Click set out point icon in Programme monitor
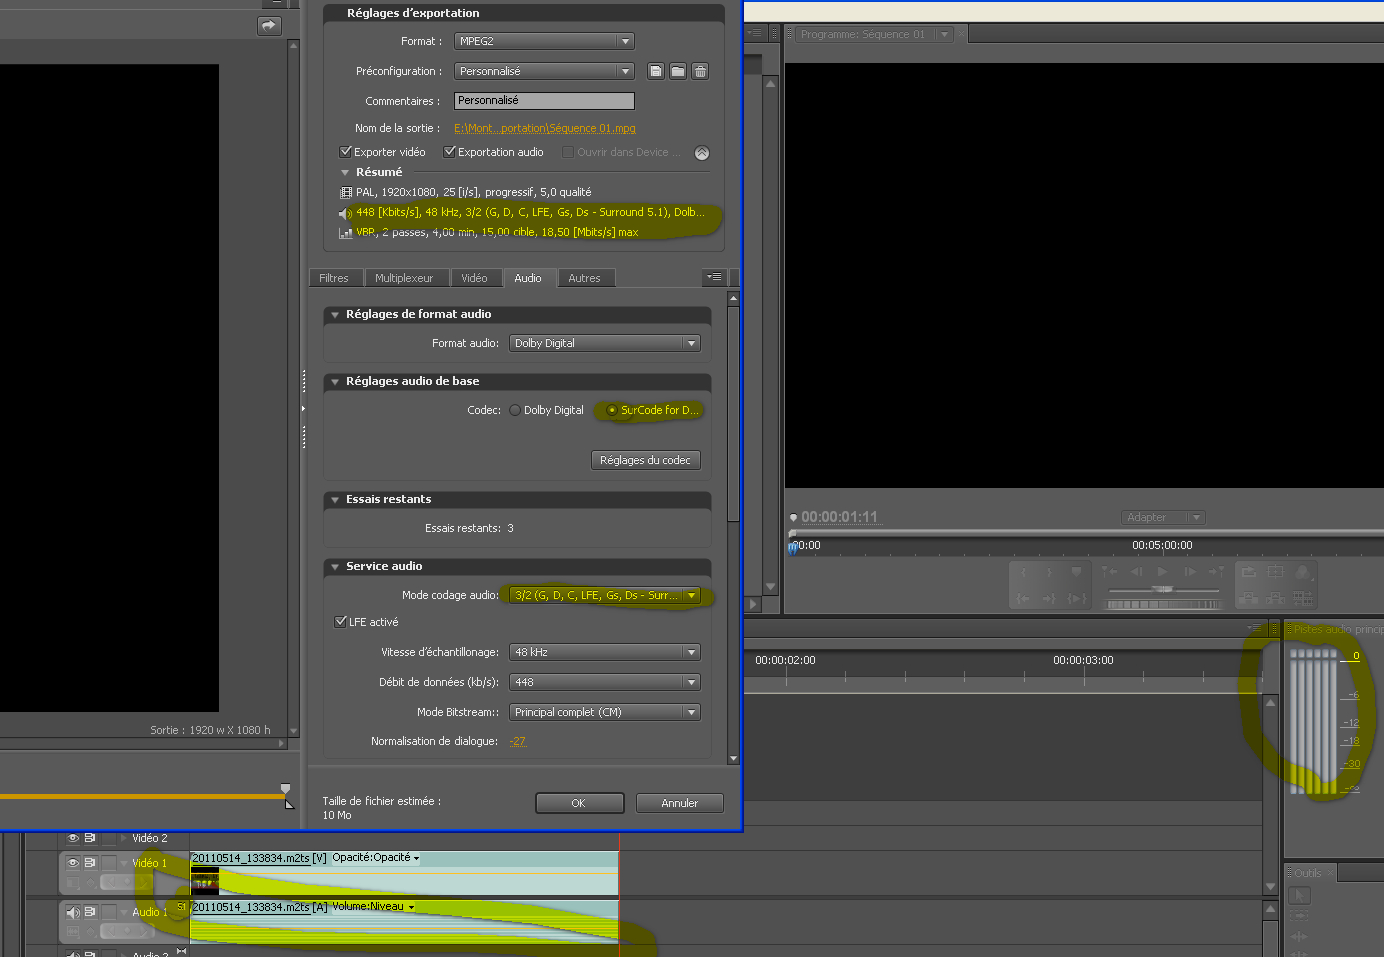The width and height of the screenshot is (1384, 957). click(x=1049, y=572)
